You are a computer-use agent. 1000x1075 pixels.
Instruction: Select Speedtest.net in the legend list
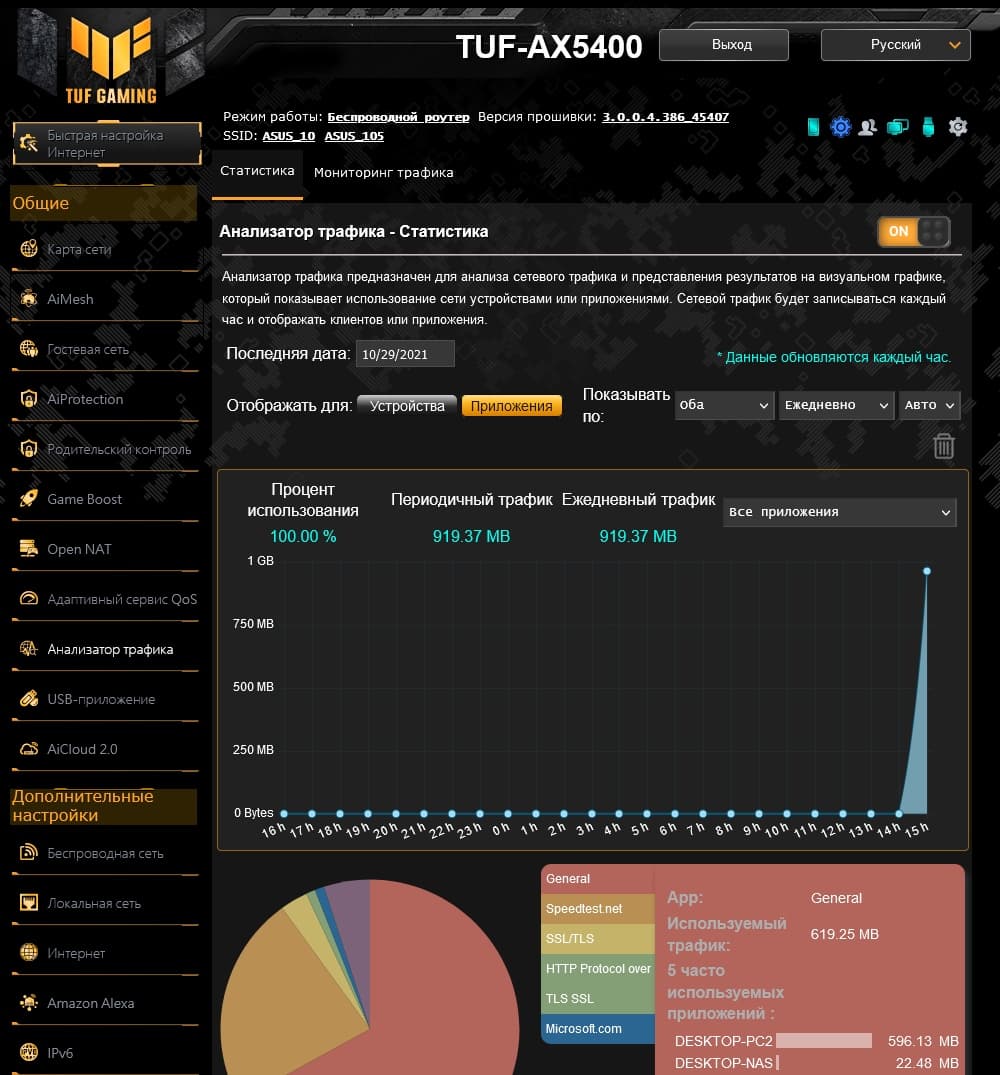click(598, 909)
